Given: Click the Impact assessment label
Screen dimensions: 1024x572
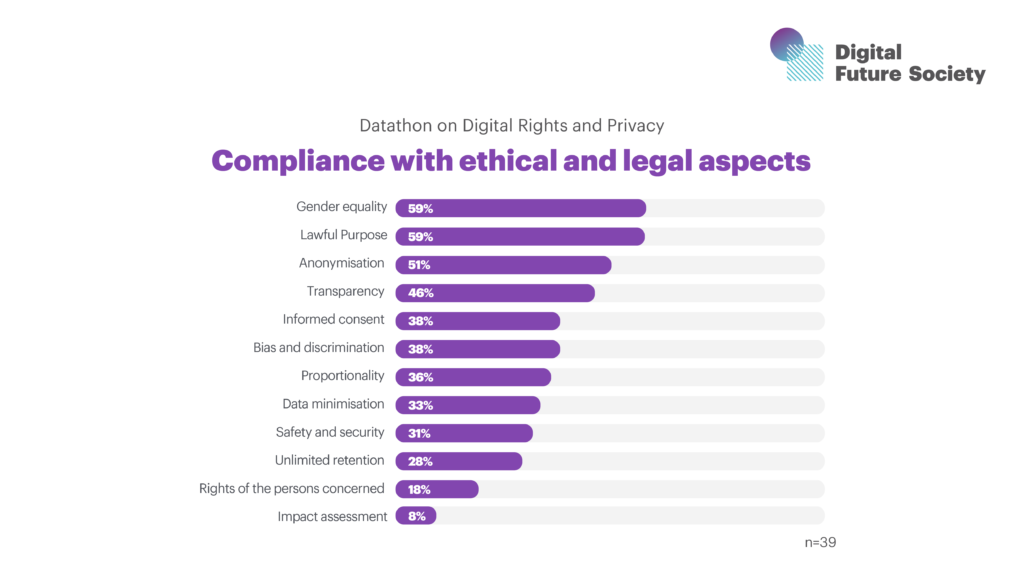Looking at the screenshot, I should (332, 516).
